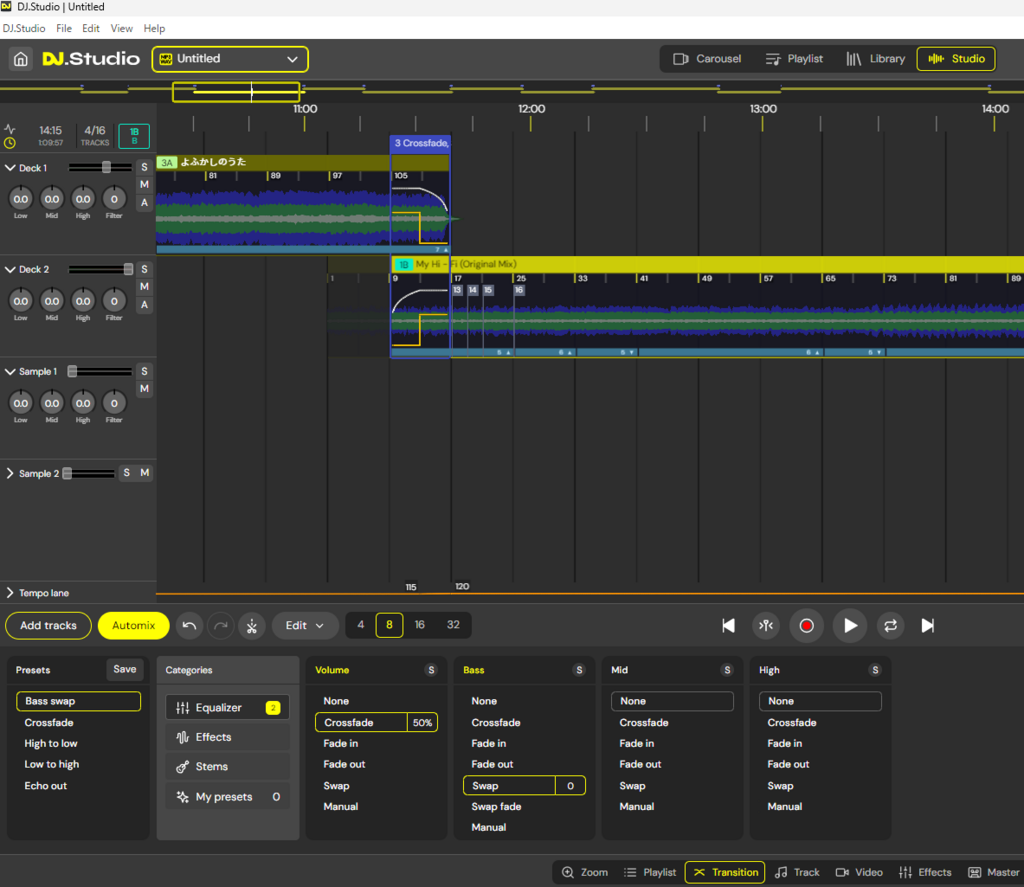1024x887 pixels.
Task: Select the 3 Crossfade transition marker
Action: [420, 143]
